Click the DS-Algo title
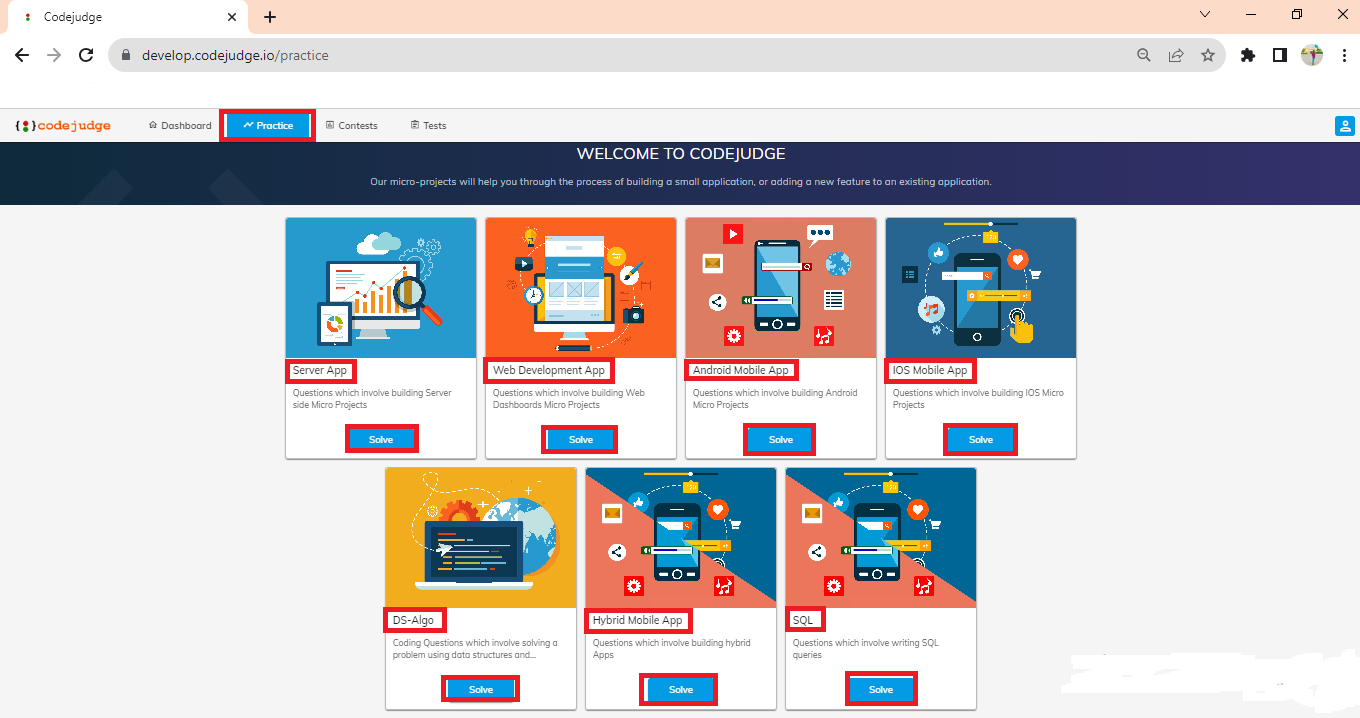 pos(413,620)
